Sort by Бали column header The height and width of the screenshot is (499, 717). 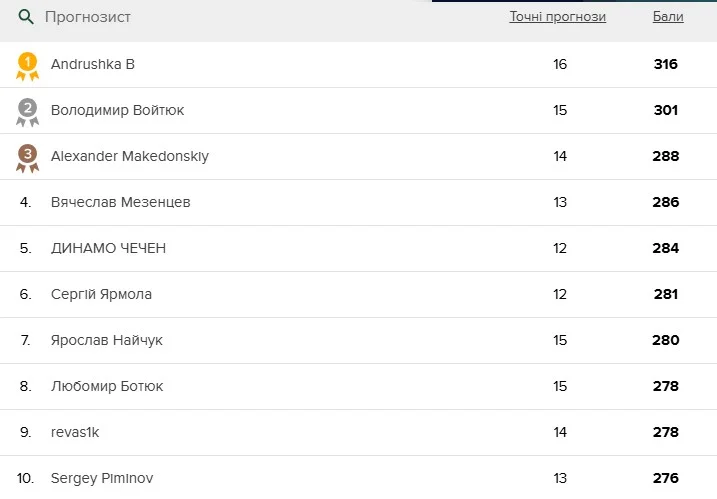click(x=668, y=17)
